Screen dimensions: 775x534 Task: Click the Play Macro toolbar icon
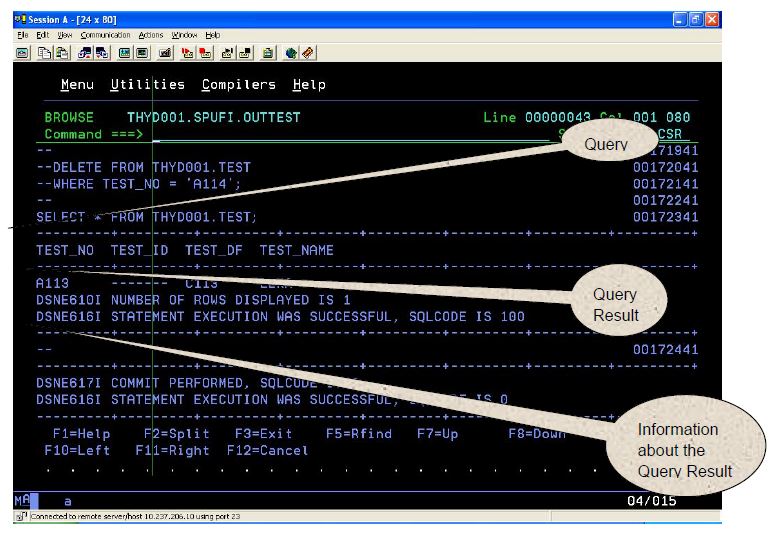[227, 53]
